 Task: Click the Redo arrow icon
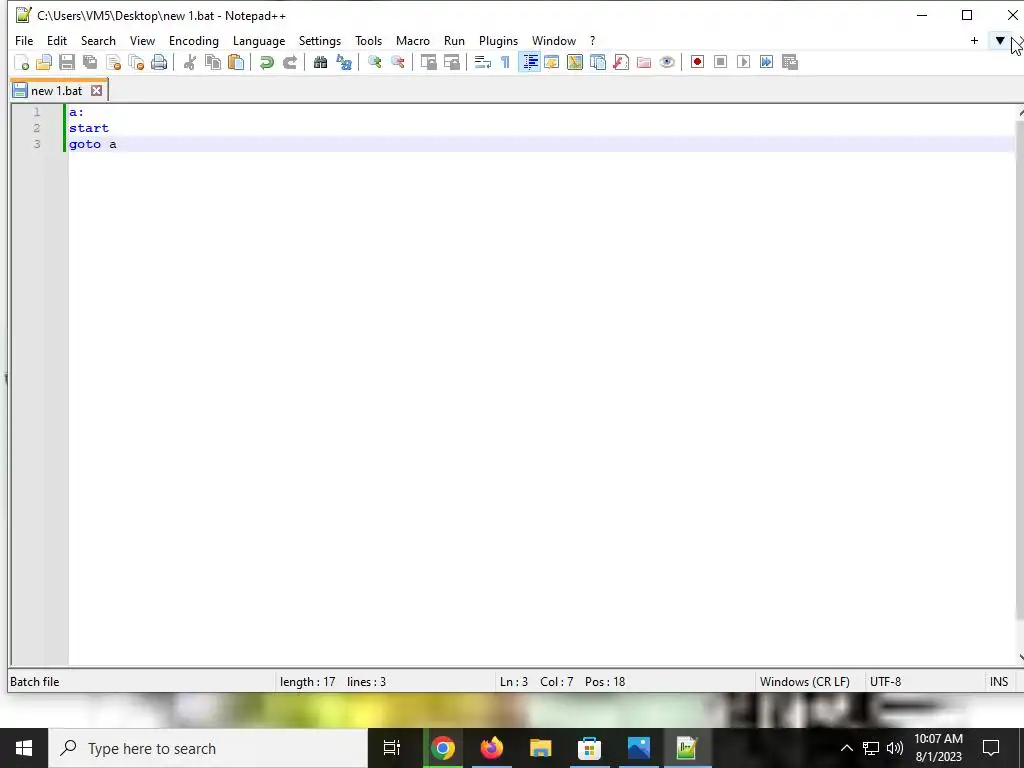[x=289, y=62]
